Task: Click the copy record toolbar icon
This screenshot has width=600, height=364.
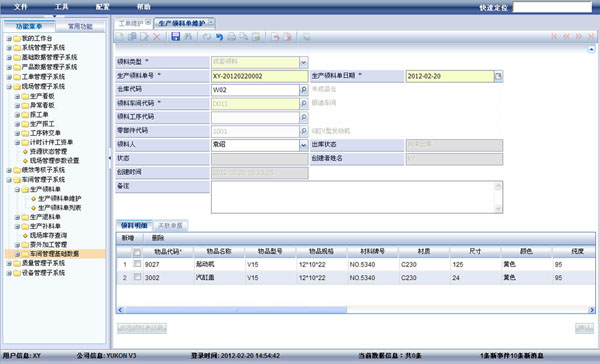Action: [x=132, y=37]
